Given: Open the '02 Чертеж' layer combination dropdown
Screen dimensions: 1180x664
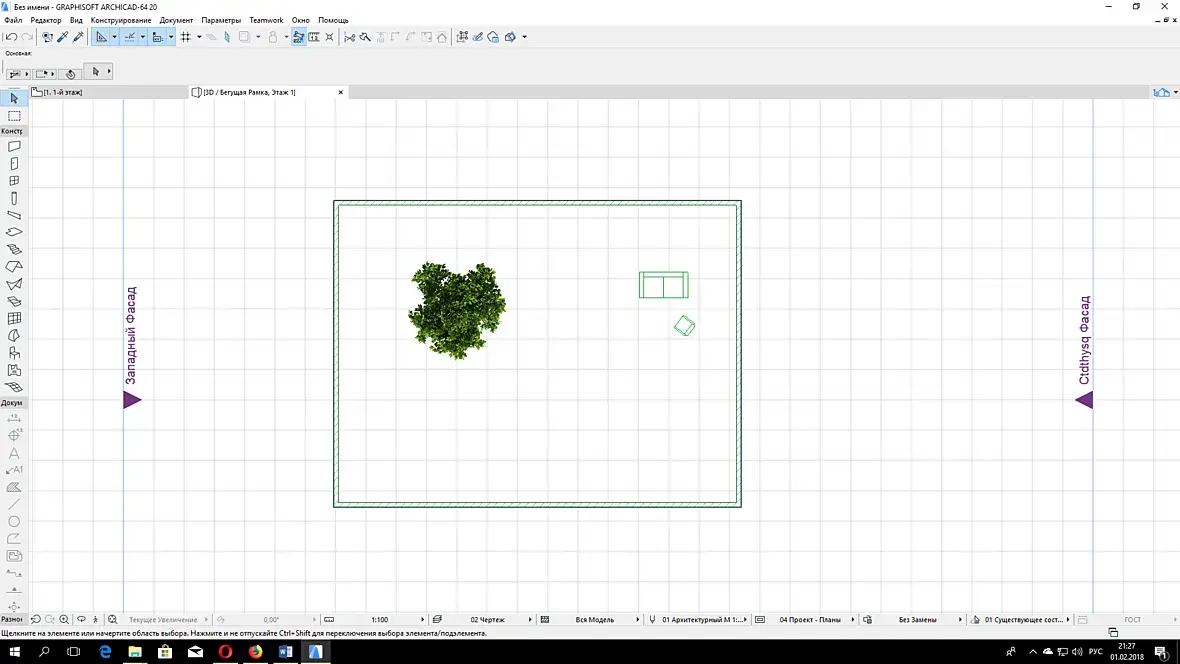Looking at the screenshot, I should pyautogui.click(x=487, y=620).
